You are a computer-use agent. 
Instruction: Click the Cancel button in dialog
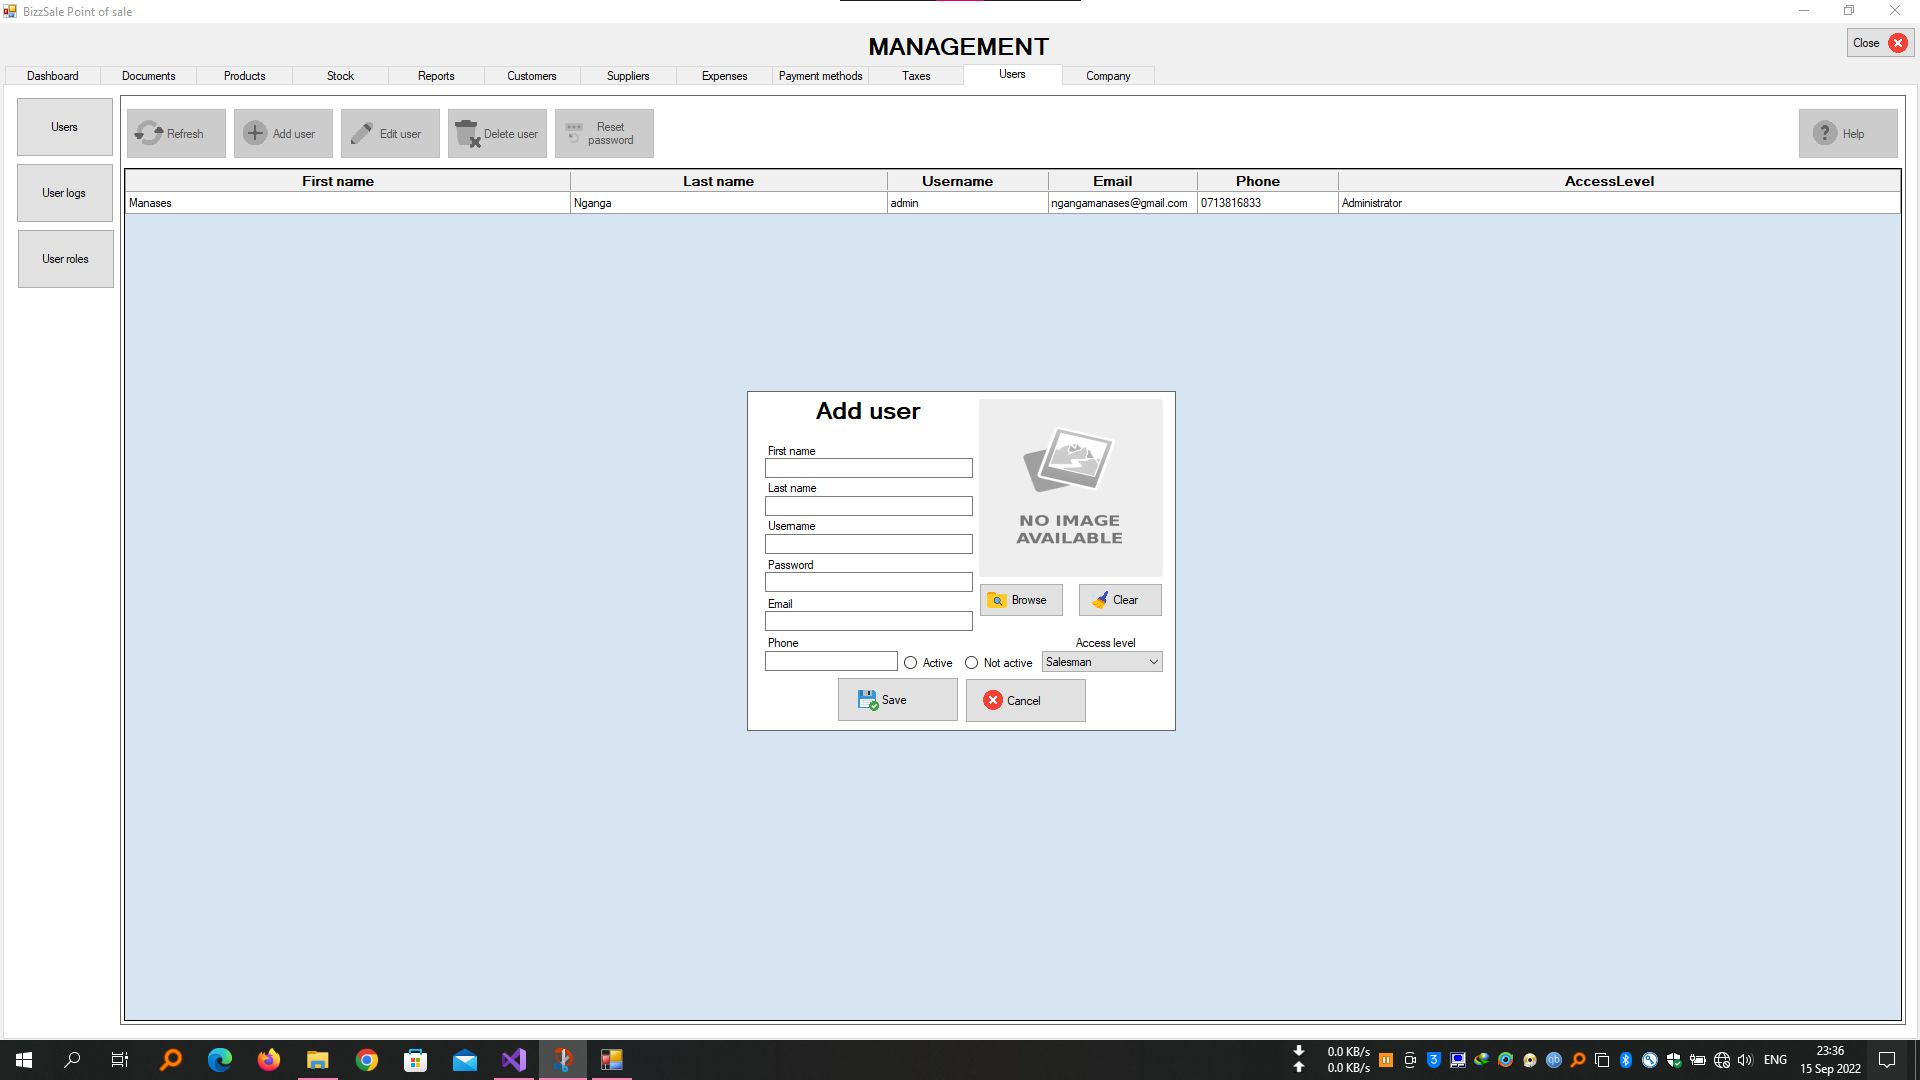coord(1025,701)
